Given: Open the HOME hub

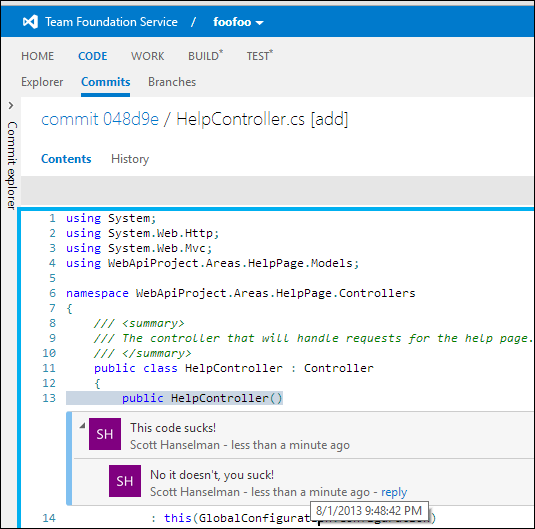Looking at the screenshot, I should click(x=38, y=56).
